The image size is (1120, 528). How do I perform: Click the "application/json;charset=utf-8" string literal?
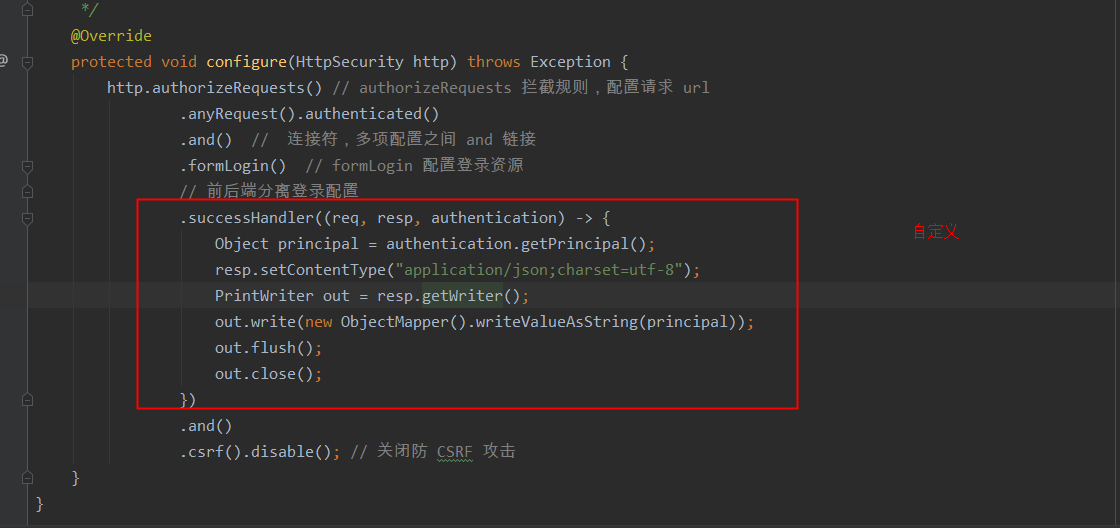point(544,270)
